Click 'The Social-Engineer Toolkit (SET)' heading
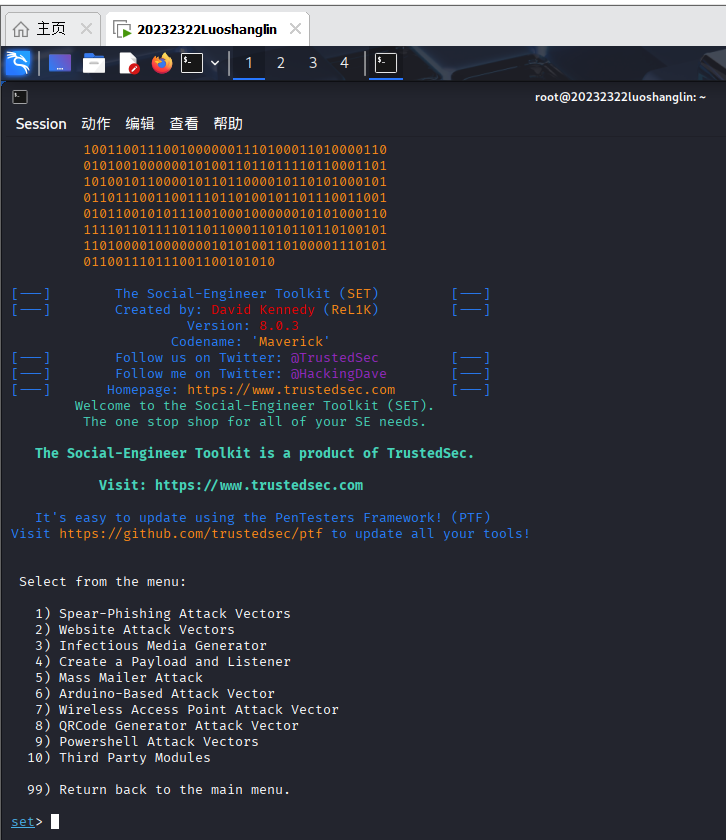The height and width of the screenshot is (840, 726). [246, 294]
